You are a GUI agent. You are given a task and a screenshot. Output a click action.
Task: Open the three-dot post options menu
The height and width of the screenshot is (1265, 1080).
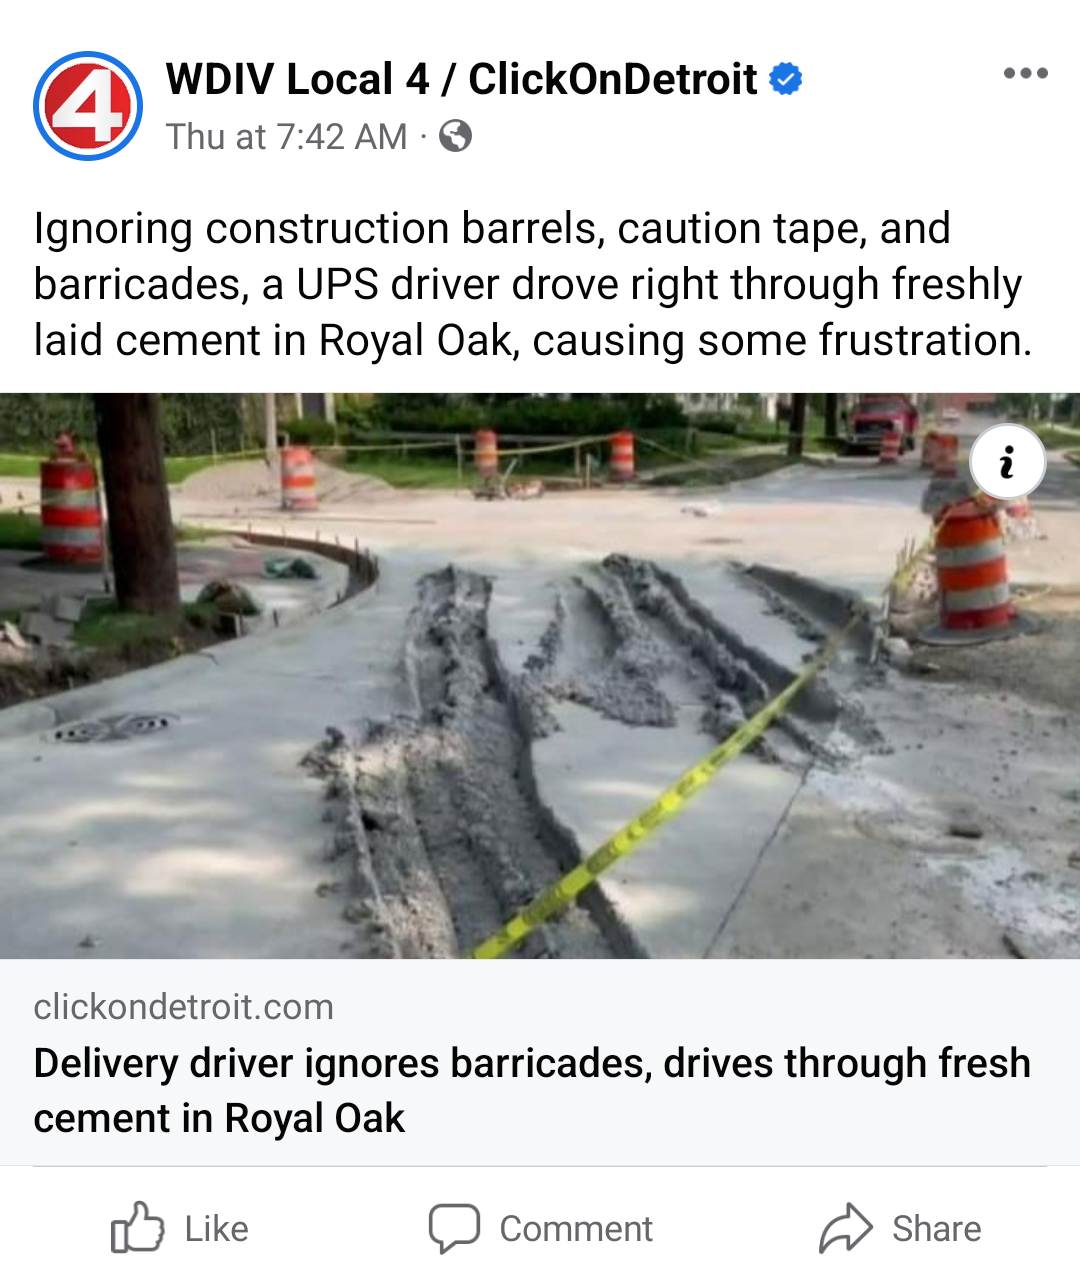[1025, 73]
